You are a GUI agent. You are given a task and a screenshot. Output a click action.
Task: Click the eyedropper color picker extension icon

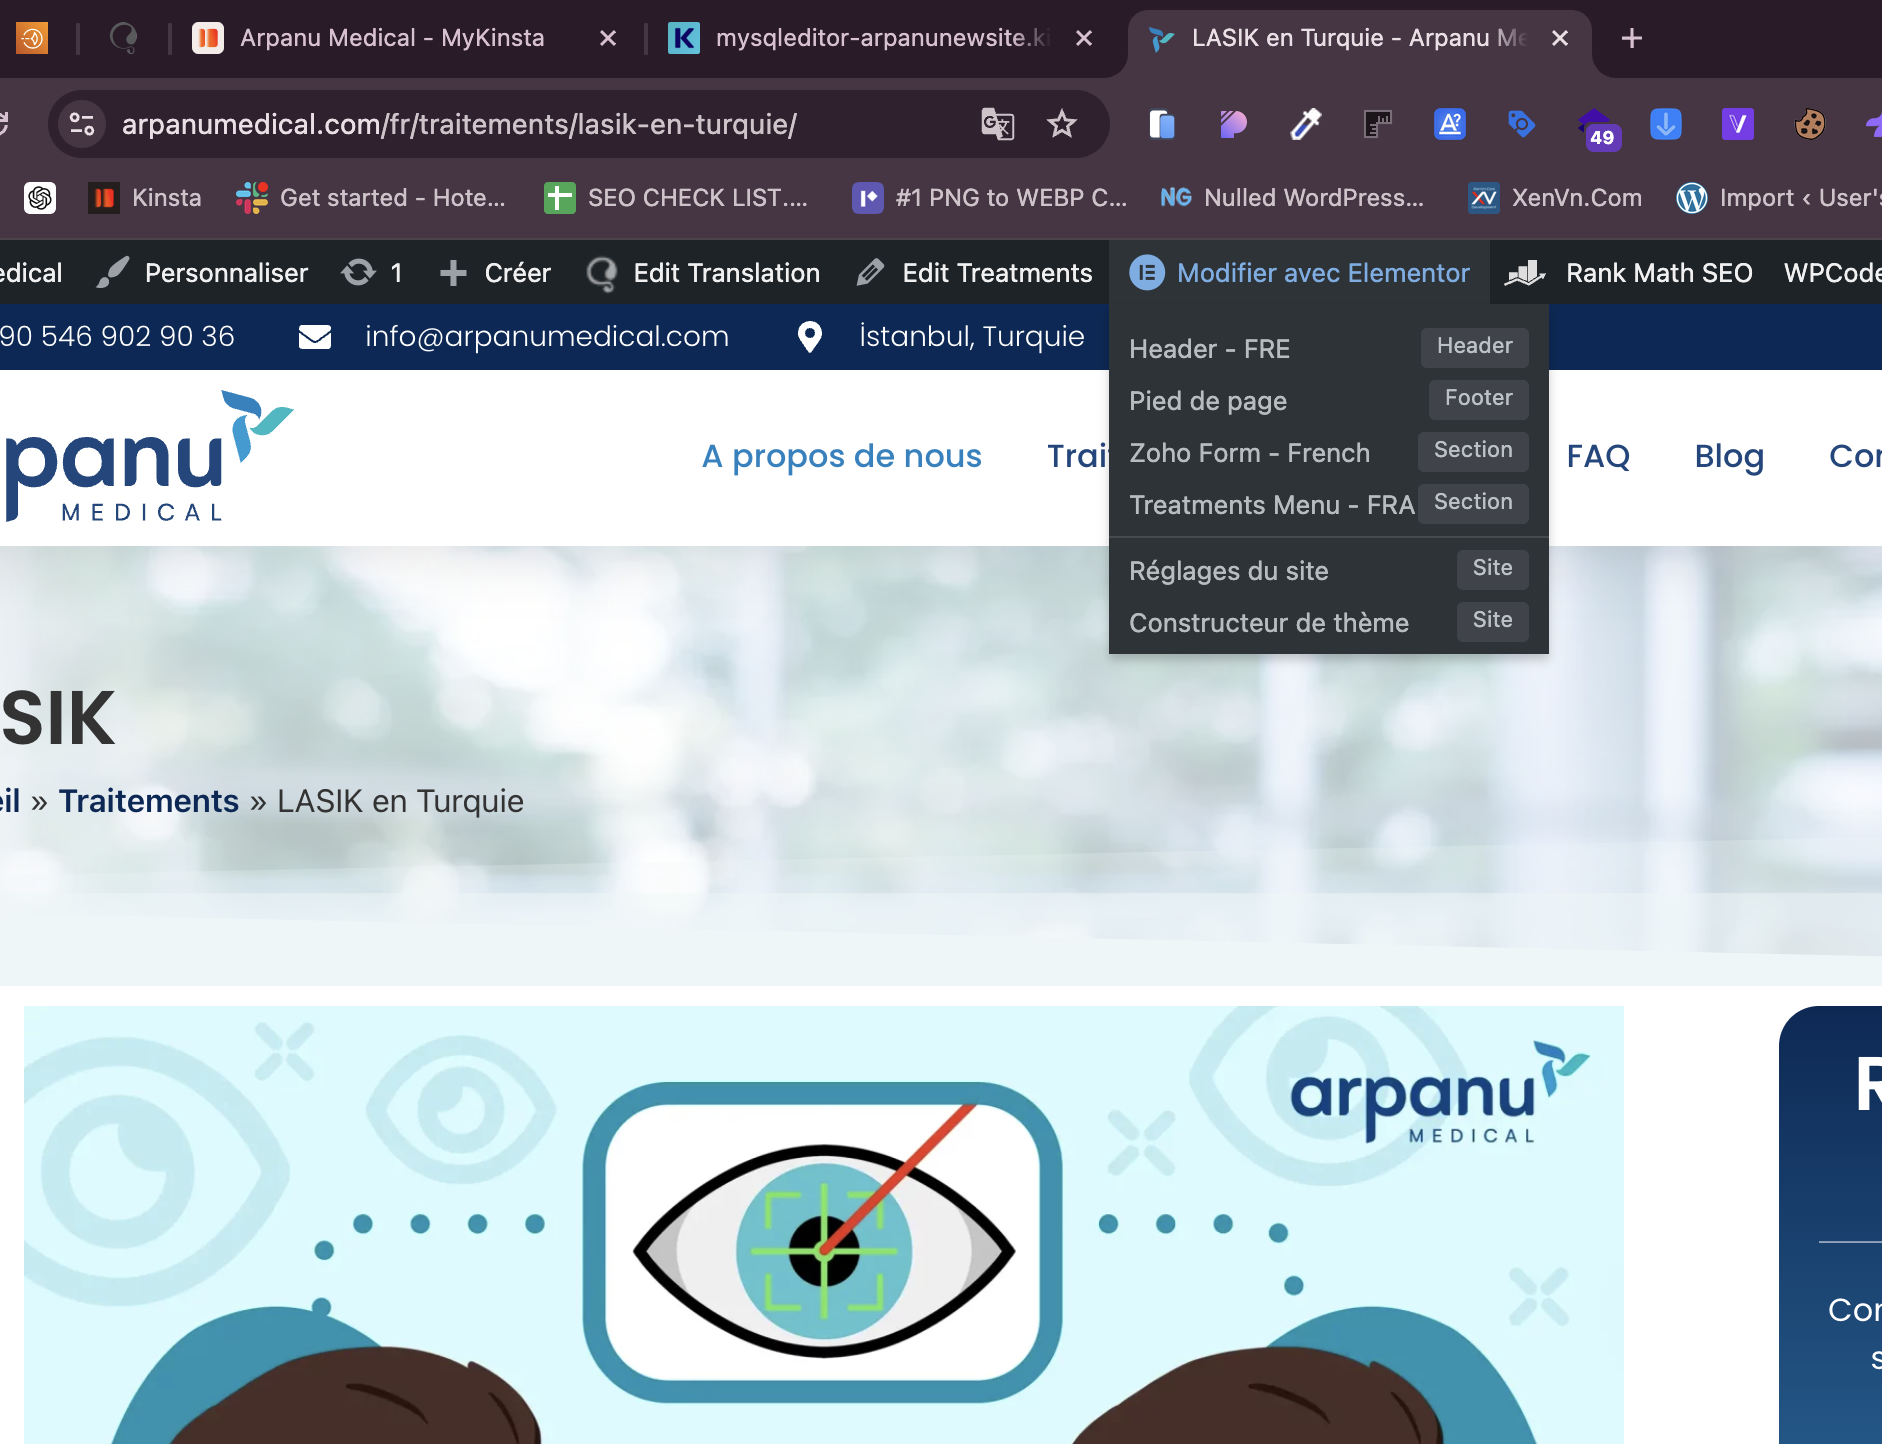(1305, 124)
